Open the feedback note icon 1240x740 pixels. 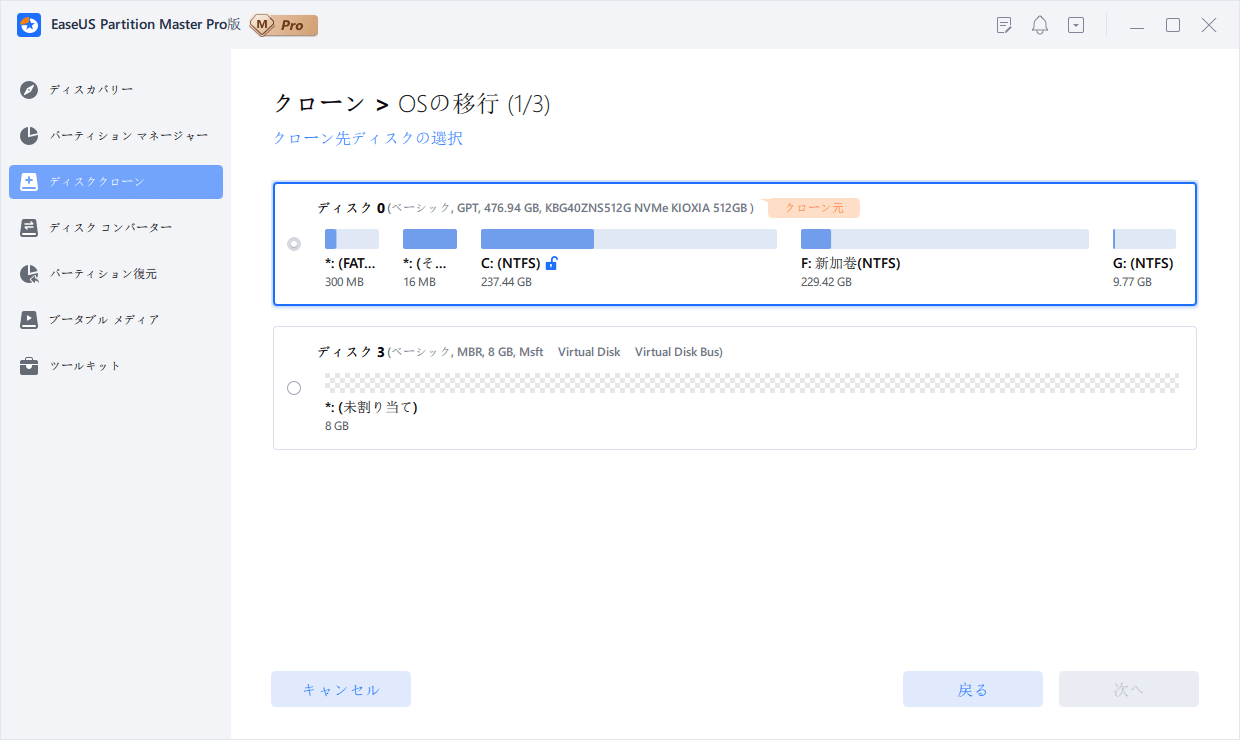[1003, 24]
